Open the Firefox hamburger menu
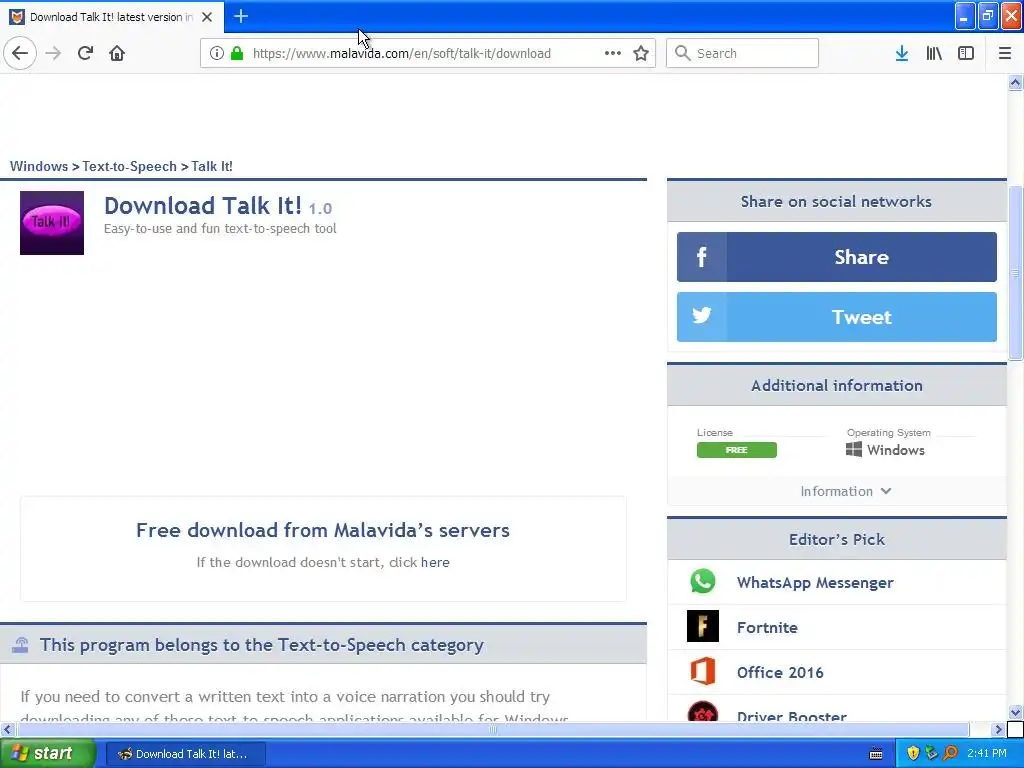1024x768 pixels. click(1004, 53)
